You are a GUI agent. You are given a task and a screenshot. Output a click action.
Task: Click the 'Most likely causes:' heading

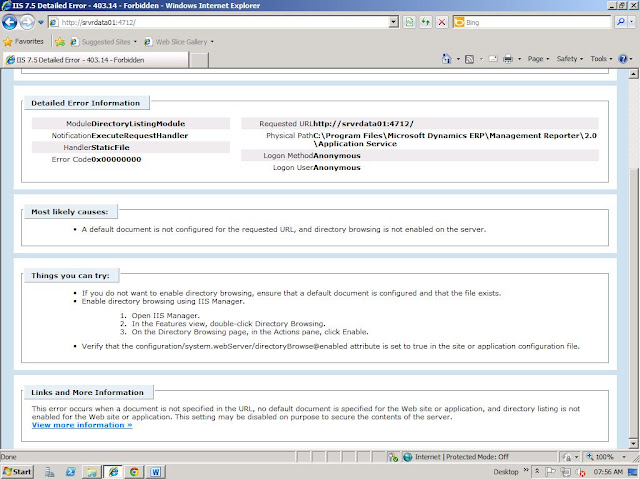70,212
